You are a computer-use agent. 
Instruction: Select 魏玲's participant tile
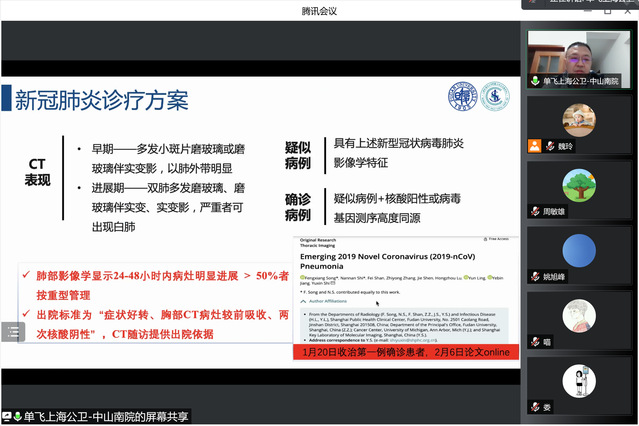tap(578, 120)
